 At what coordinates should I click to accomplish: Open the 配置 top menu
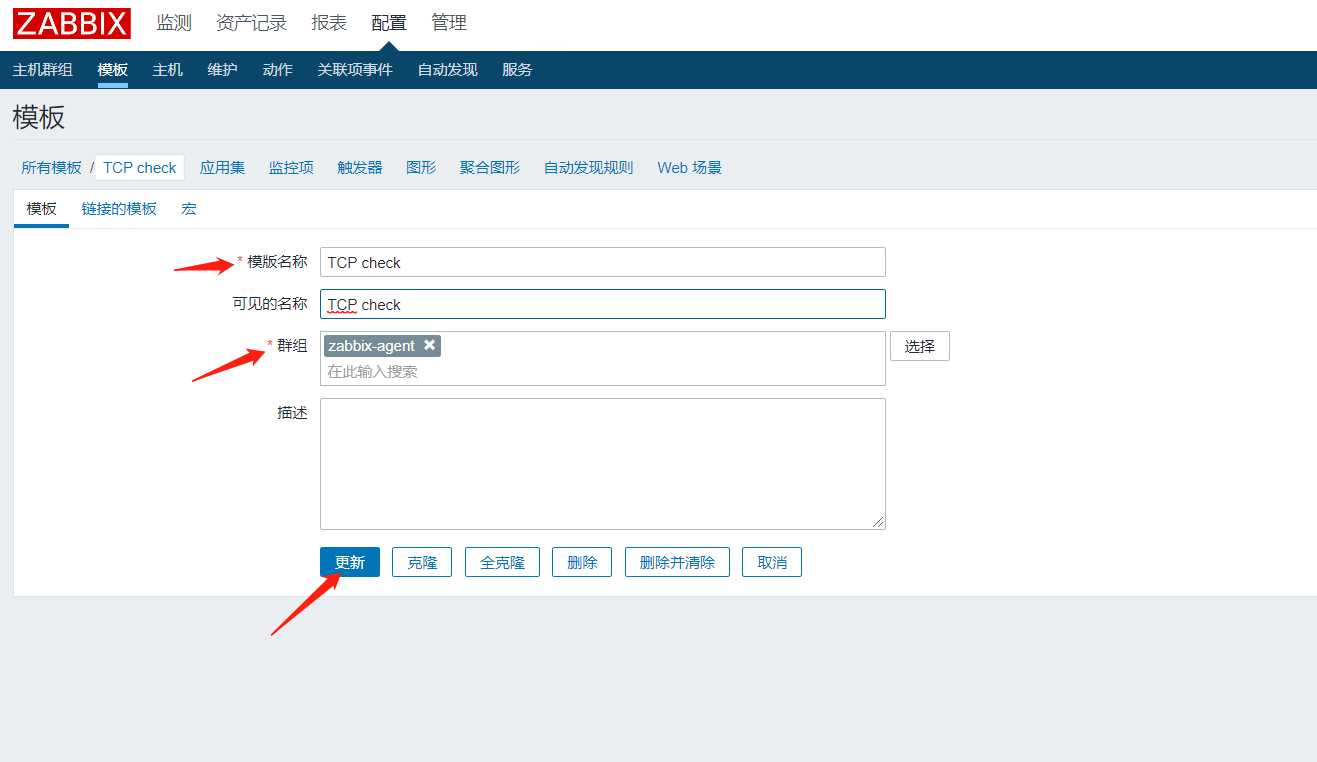pos(389,23)
